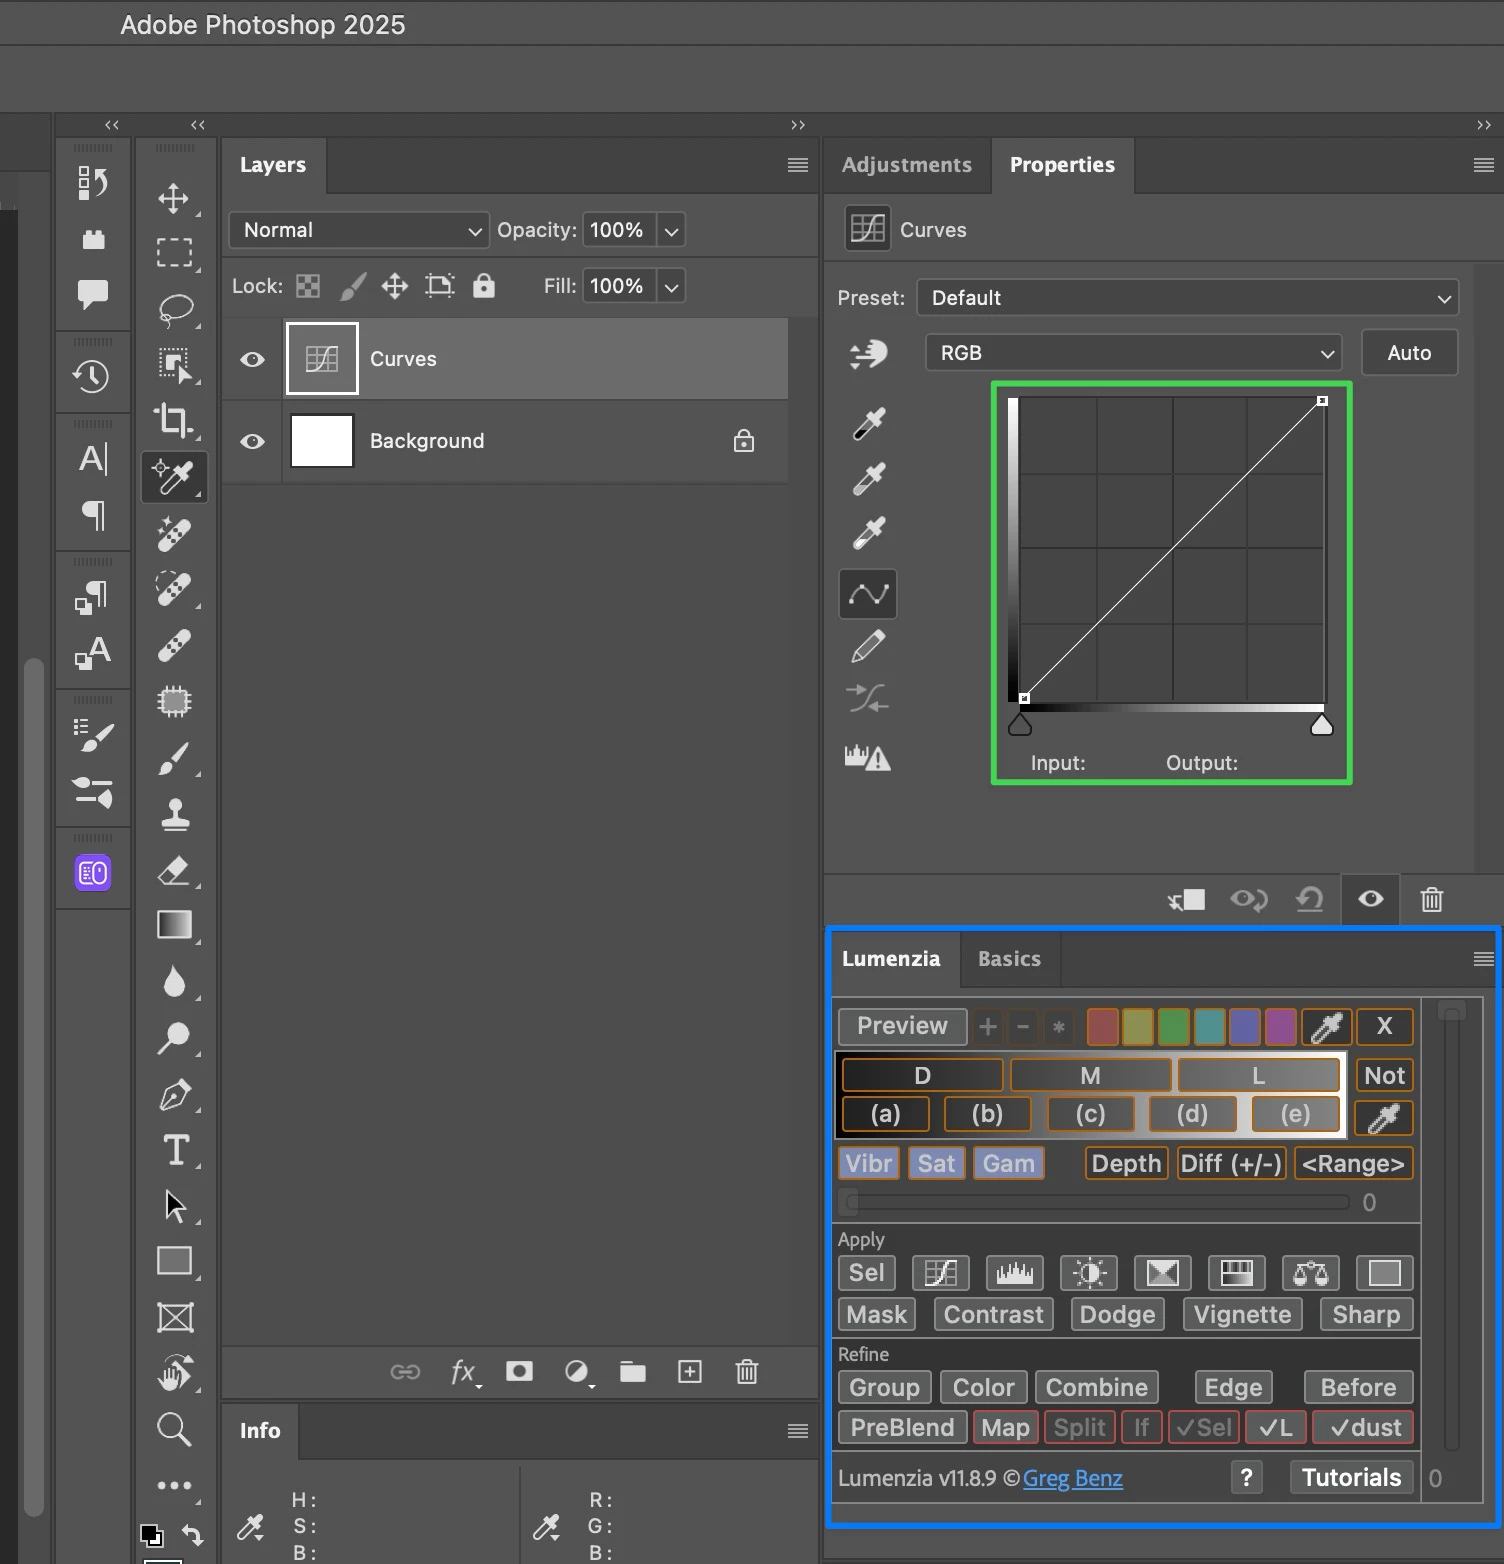Click the Lumenzia Preview button
This screenshot has width=1504, height=1564.
pyautogui.click(x=902, y=1026)
